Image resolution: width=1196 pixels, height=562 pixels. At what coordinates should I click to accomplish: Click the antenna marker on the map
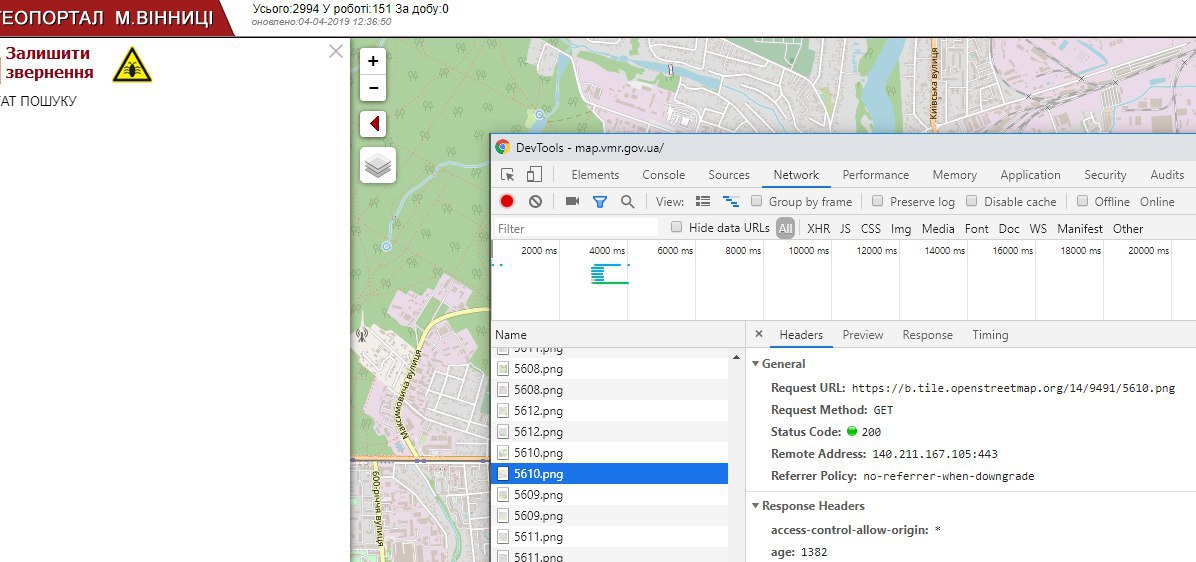(x=362, y=333)
